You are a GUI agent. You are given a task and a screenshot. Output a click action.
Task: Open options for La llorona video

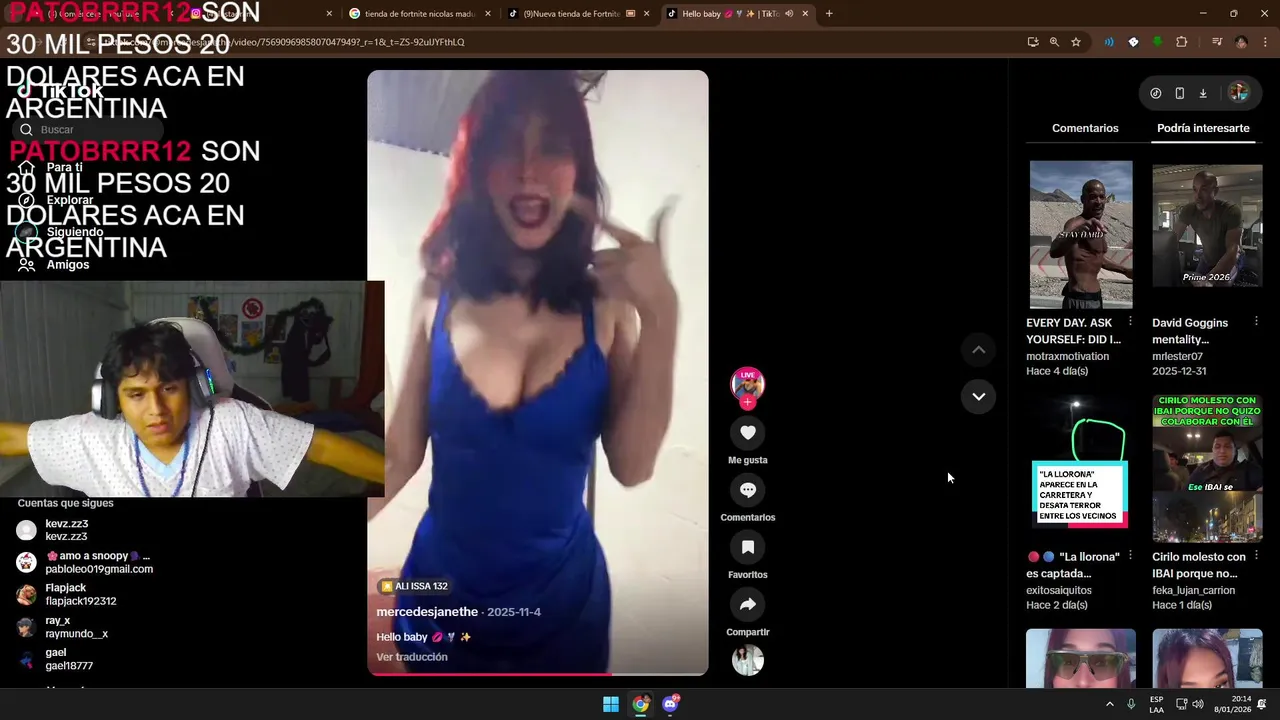point(1130,555)
